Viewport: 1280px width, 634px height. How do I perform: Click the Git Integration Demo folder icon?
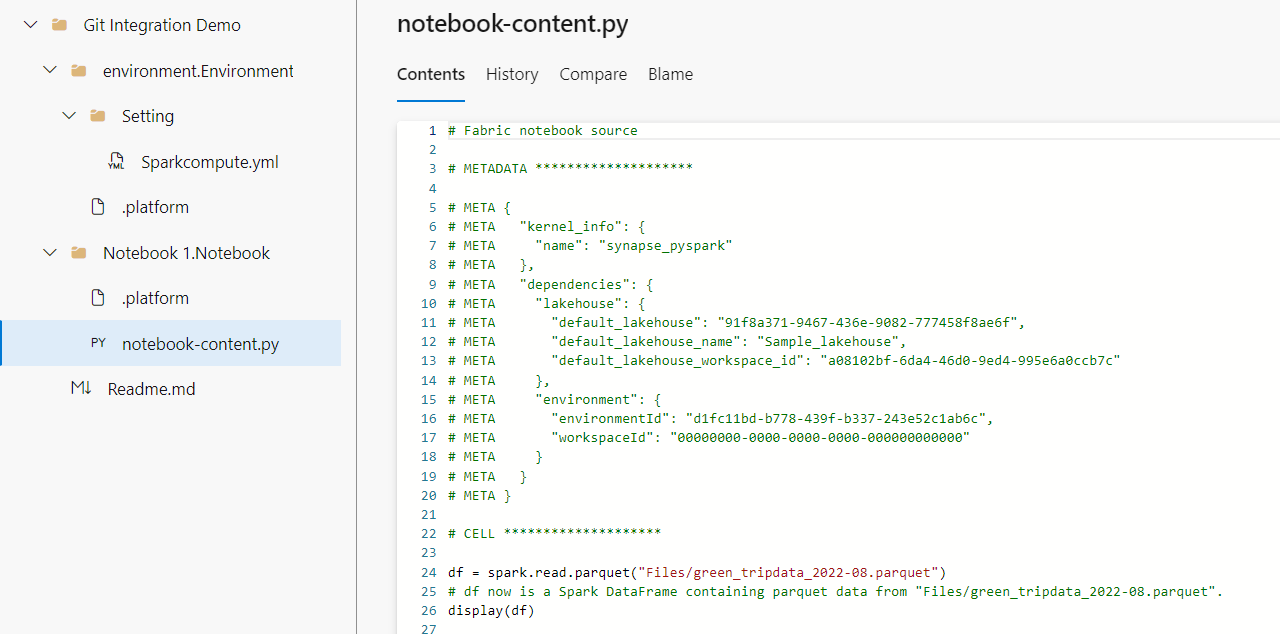click(59, 25)
